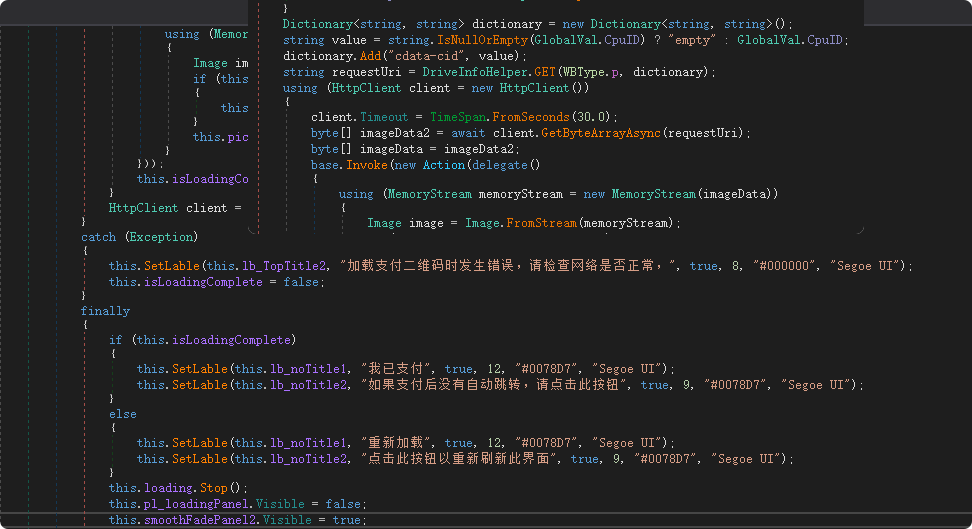Click the finally keyword
972x529 pixels.
click(105, 311)
